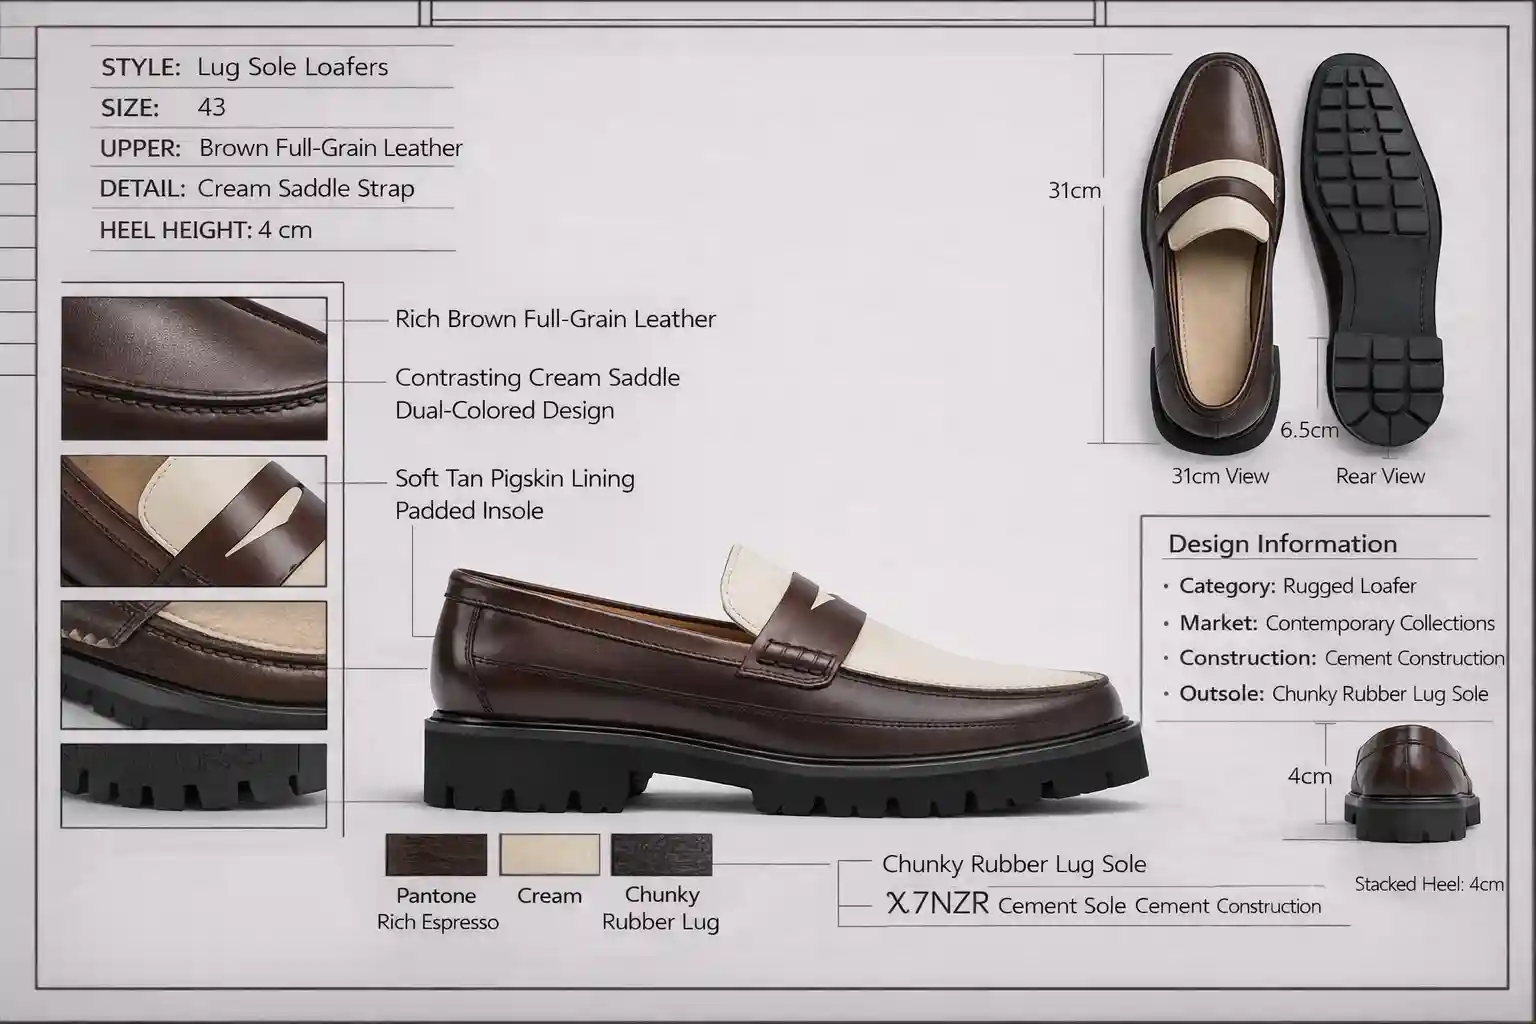Open the black lug sole close-up thumbnail
The width and height of the screenshot is (1536, 1024).
click(194, 785)
